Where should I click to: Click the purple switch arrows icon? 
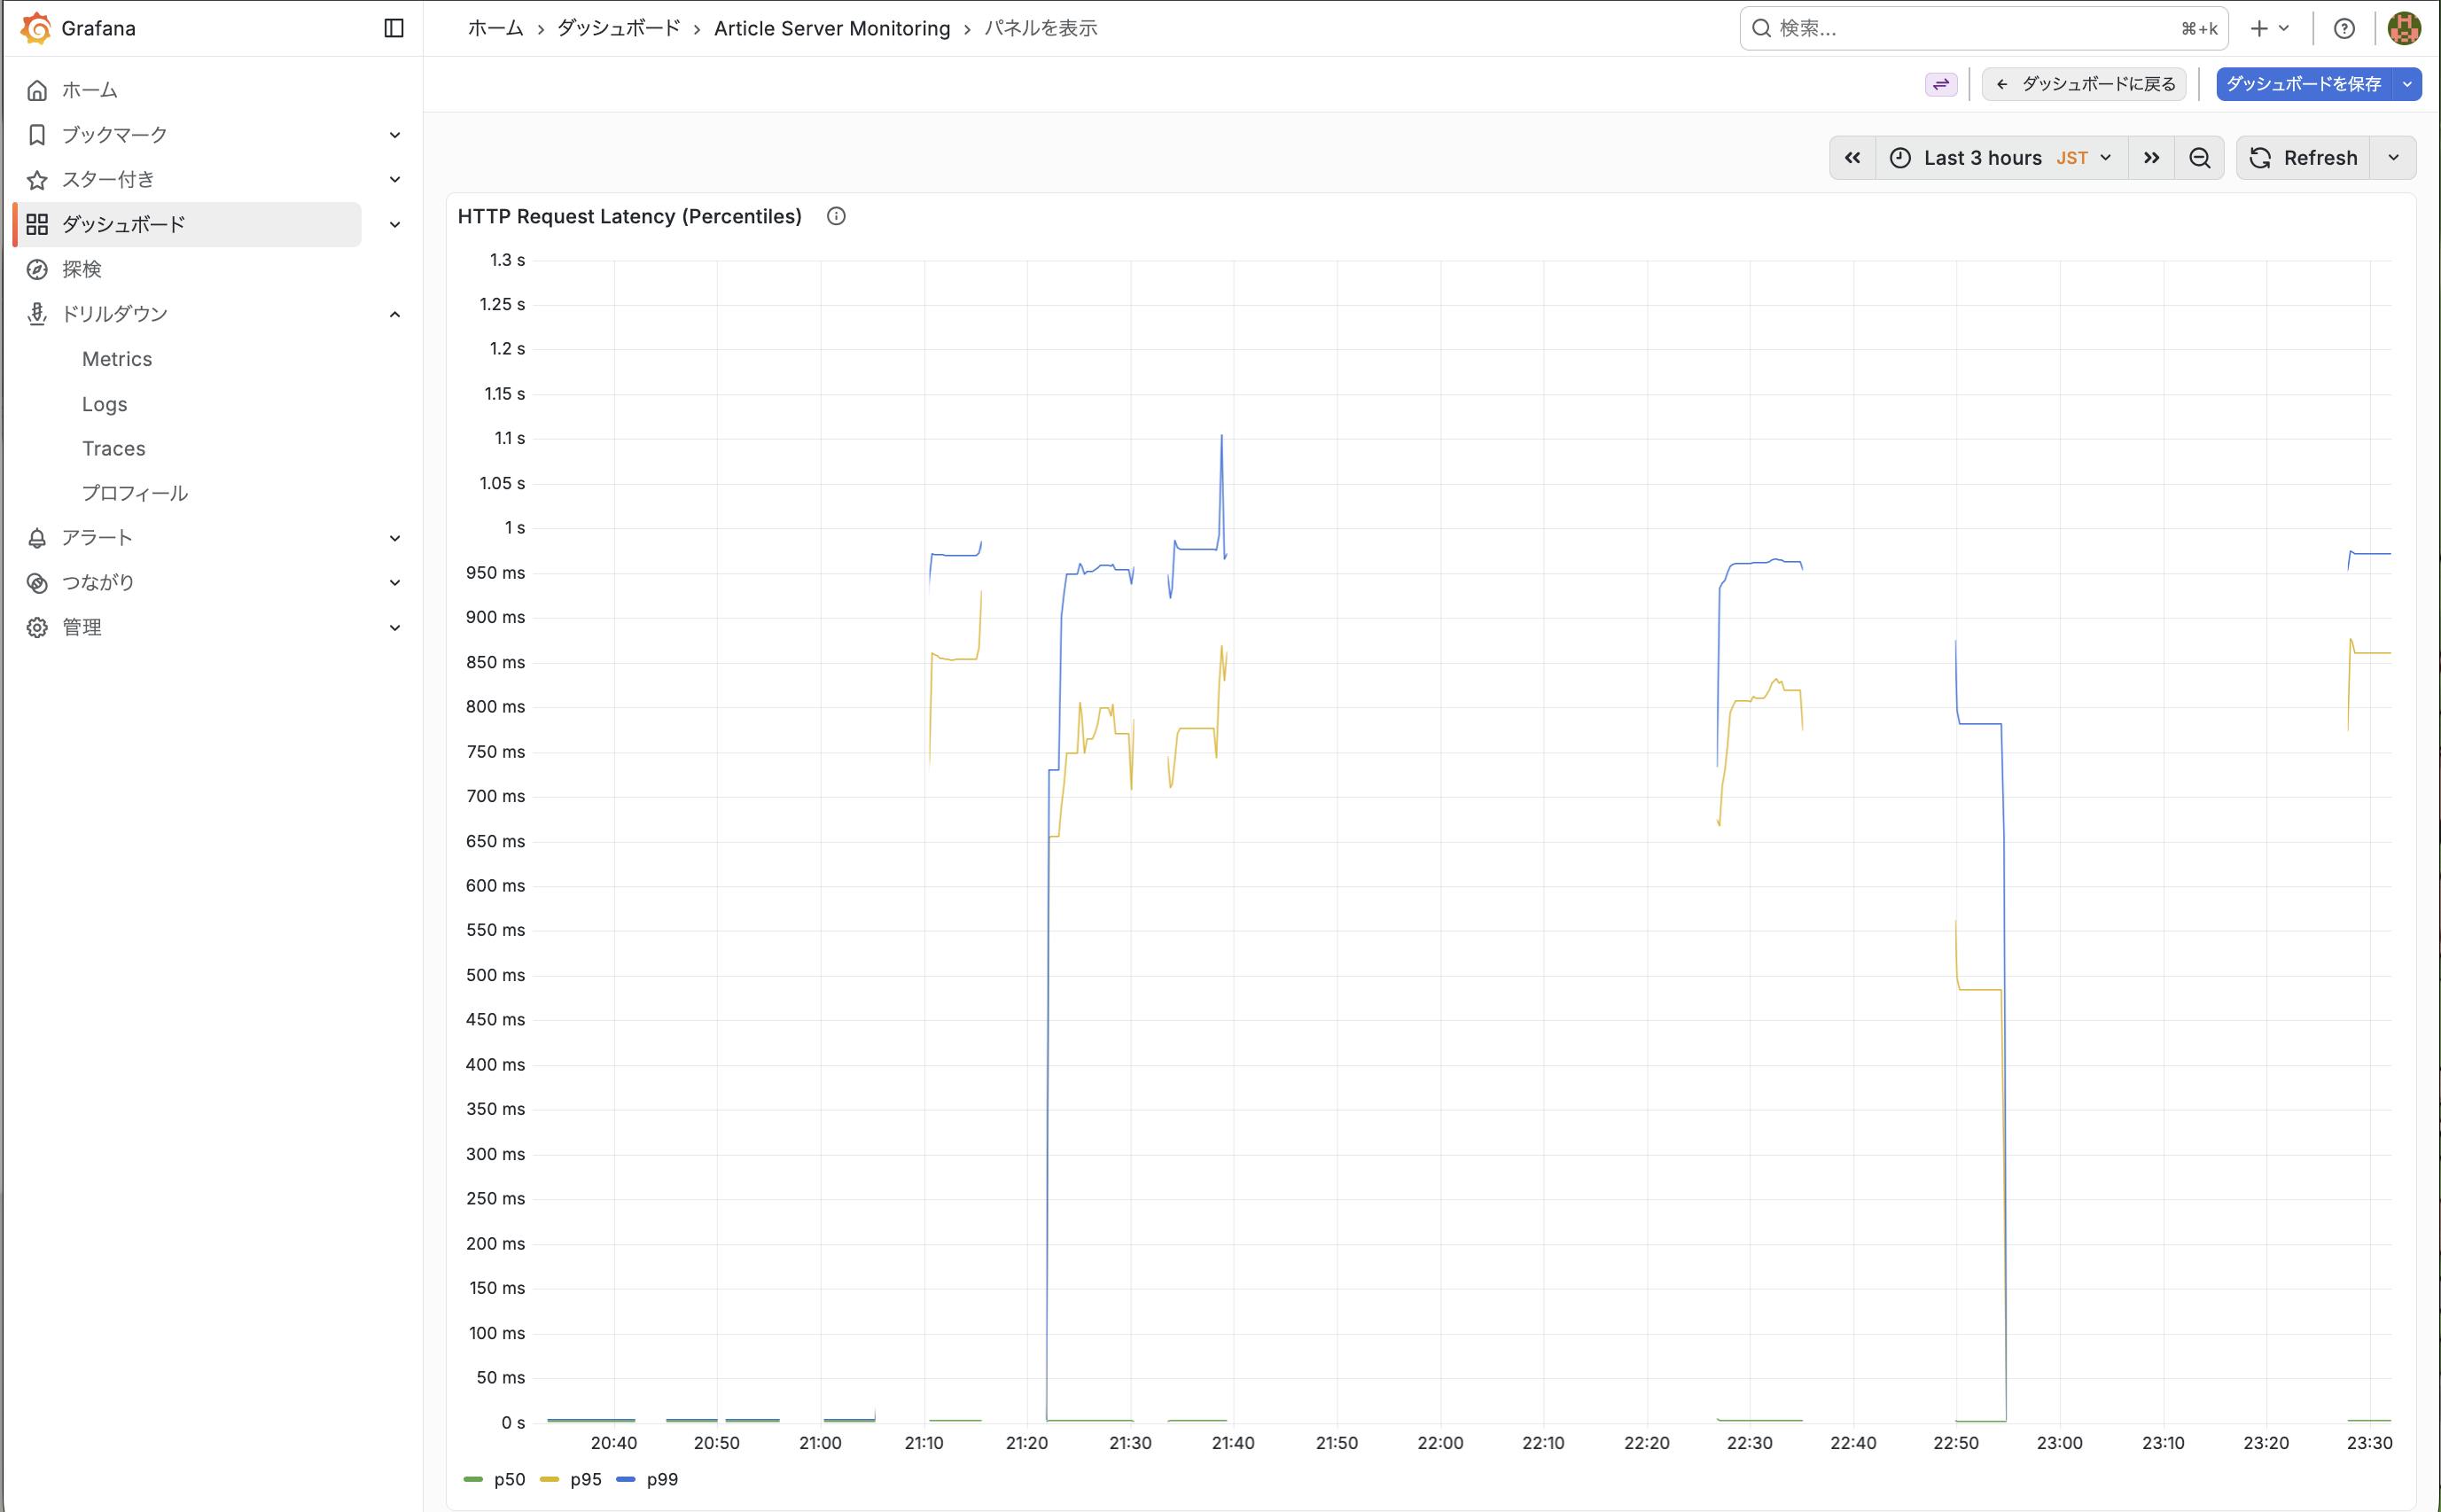[1940, 84]
